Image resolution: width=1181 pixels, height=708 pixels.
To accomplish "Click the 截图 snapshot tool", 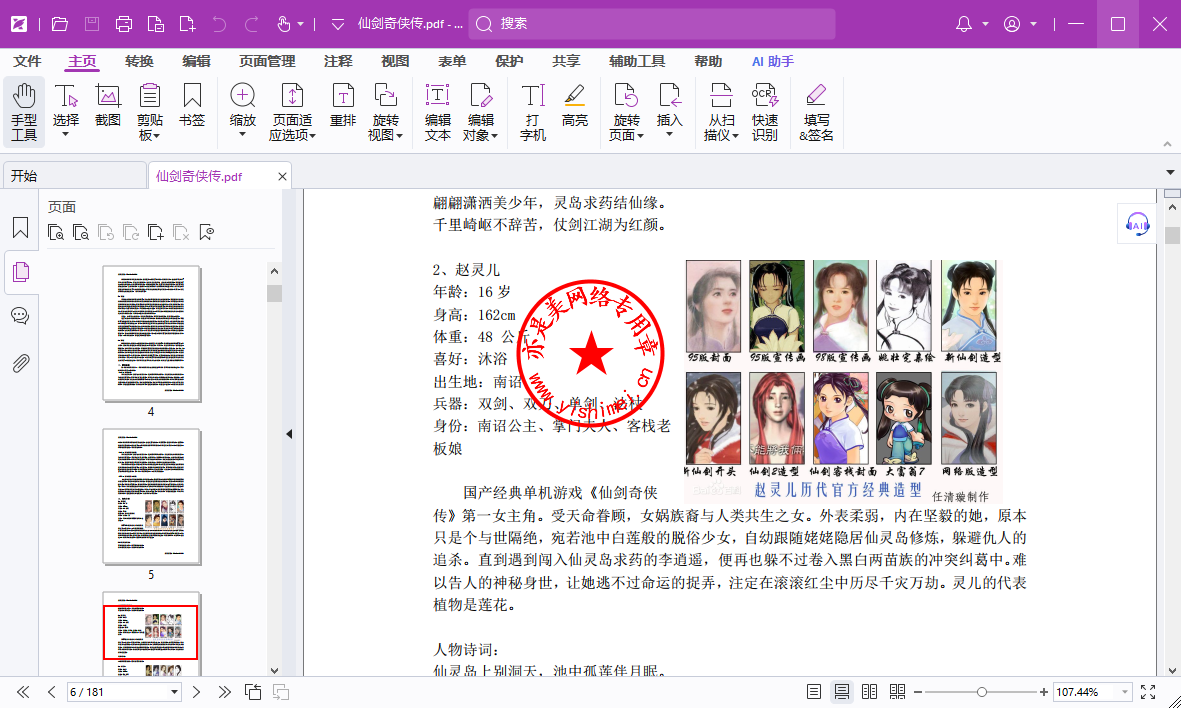I will click(108, 105).
